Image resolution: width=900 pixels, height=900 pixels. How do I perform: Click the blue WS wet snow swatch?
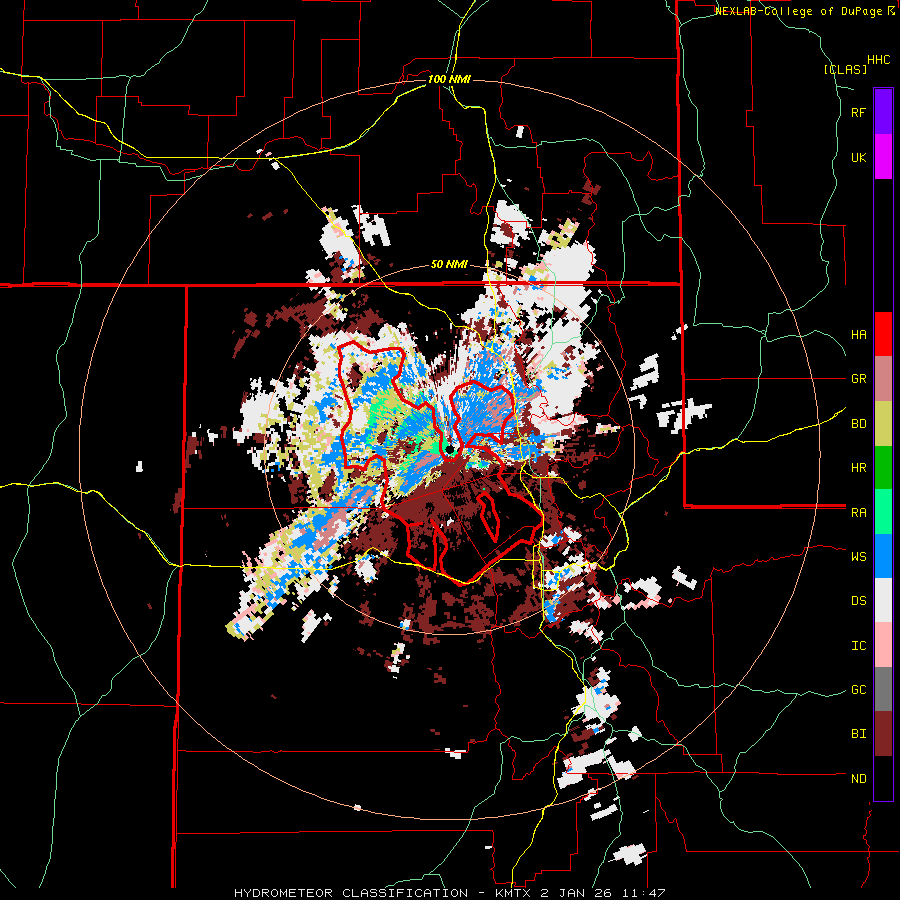pyautogui.click(x=883, y=556)
